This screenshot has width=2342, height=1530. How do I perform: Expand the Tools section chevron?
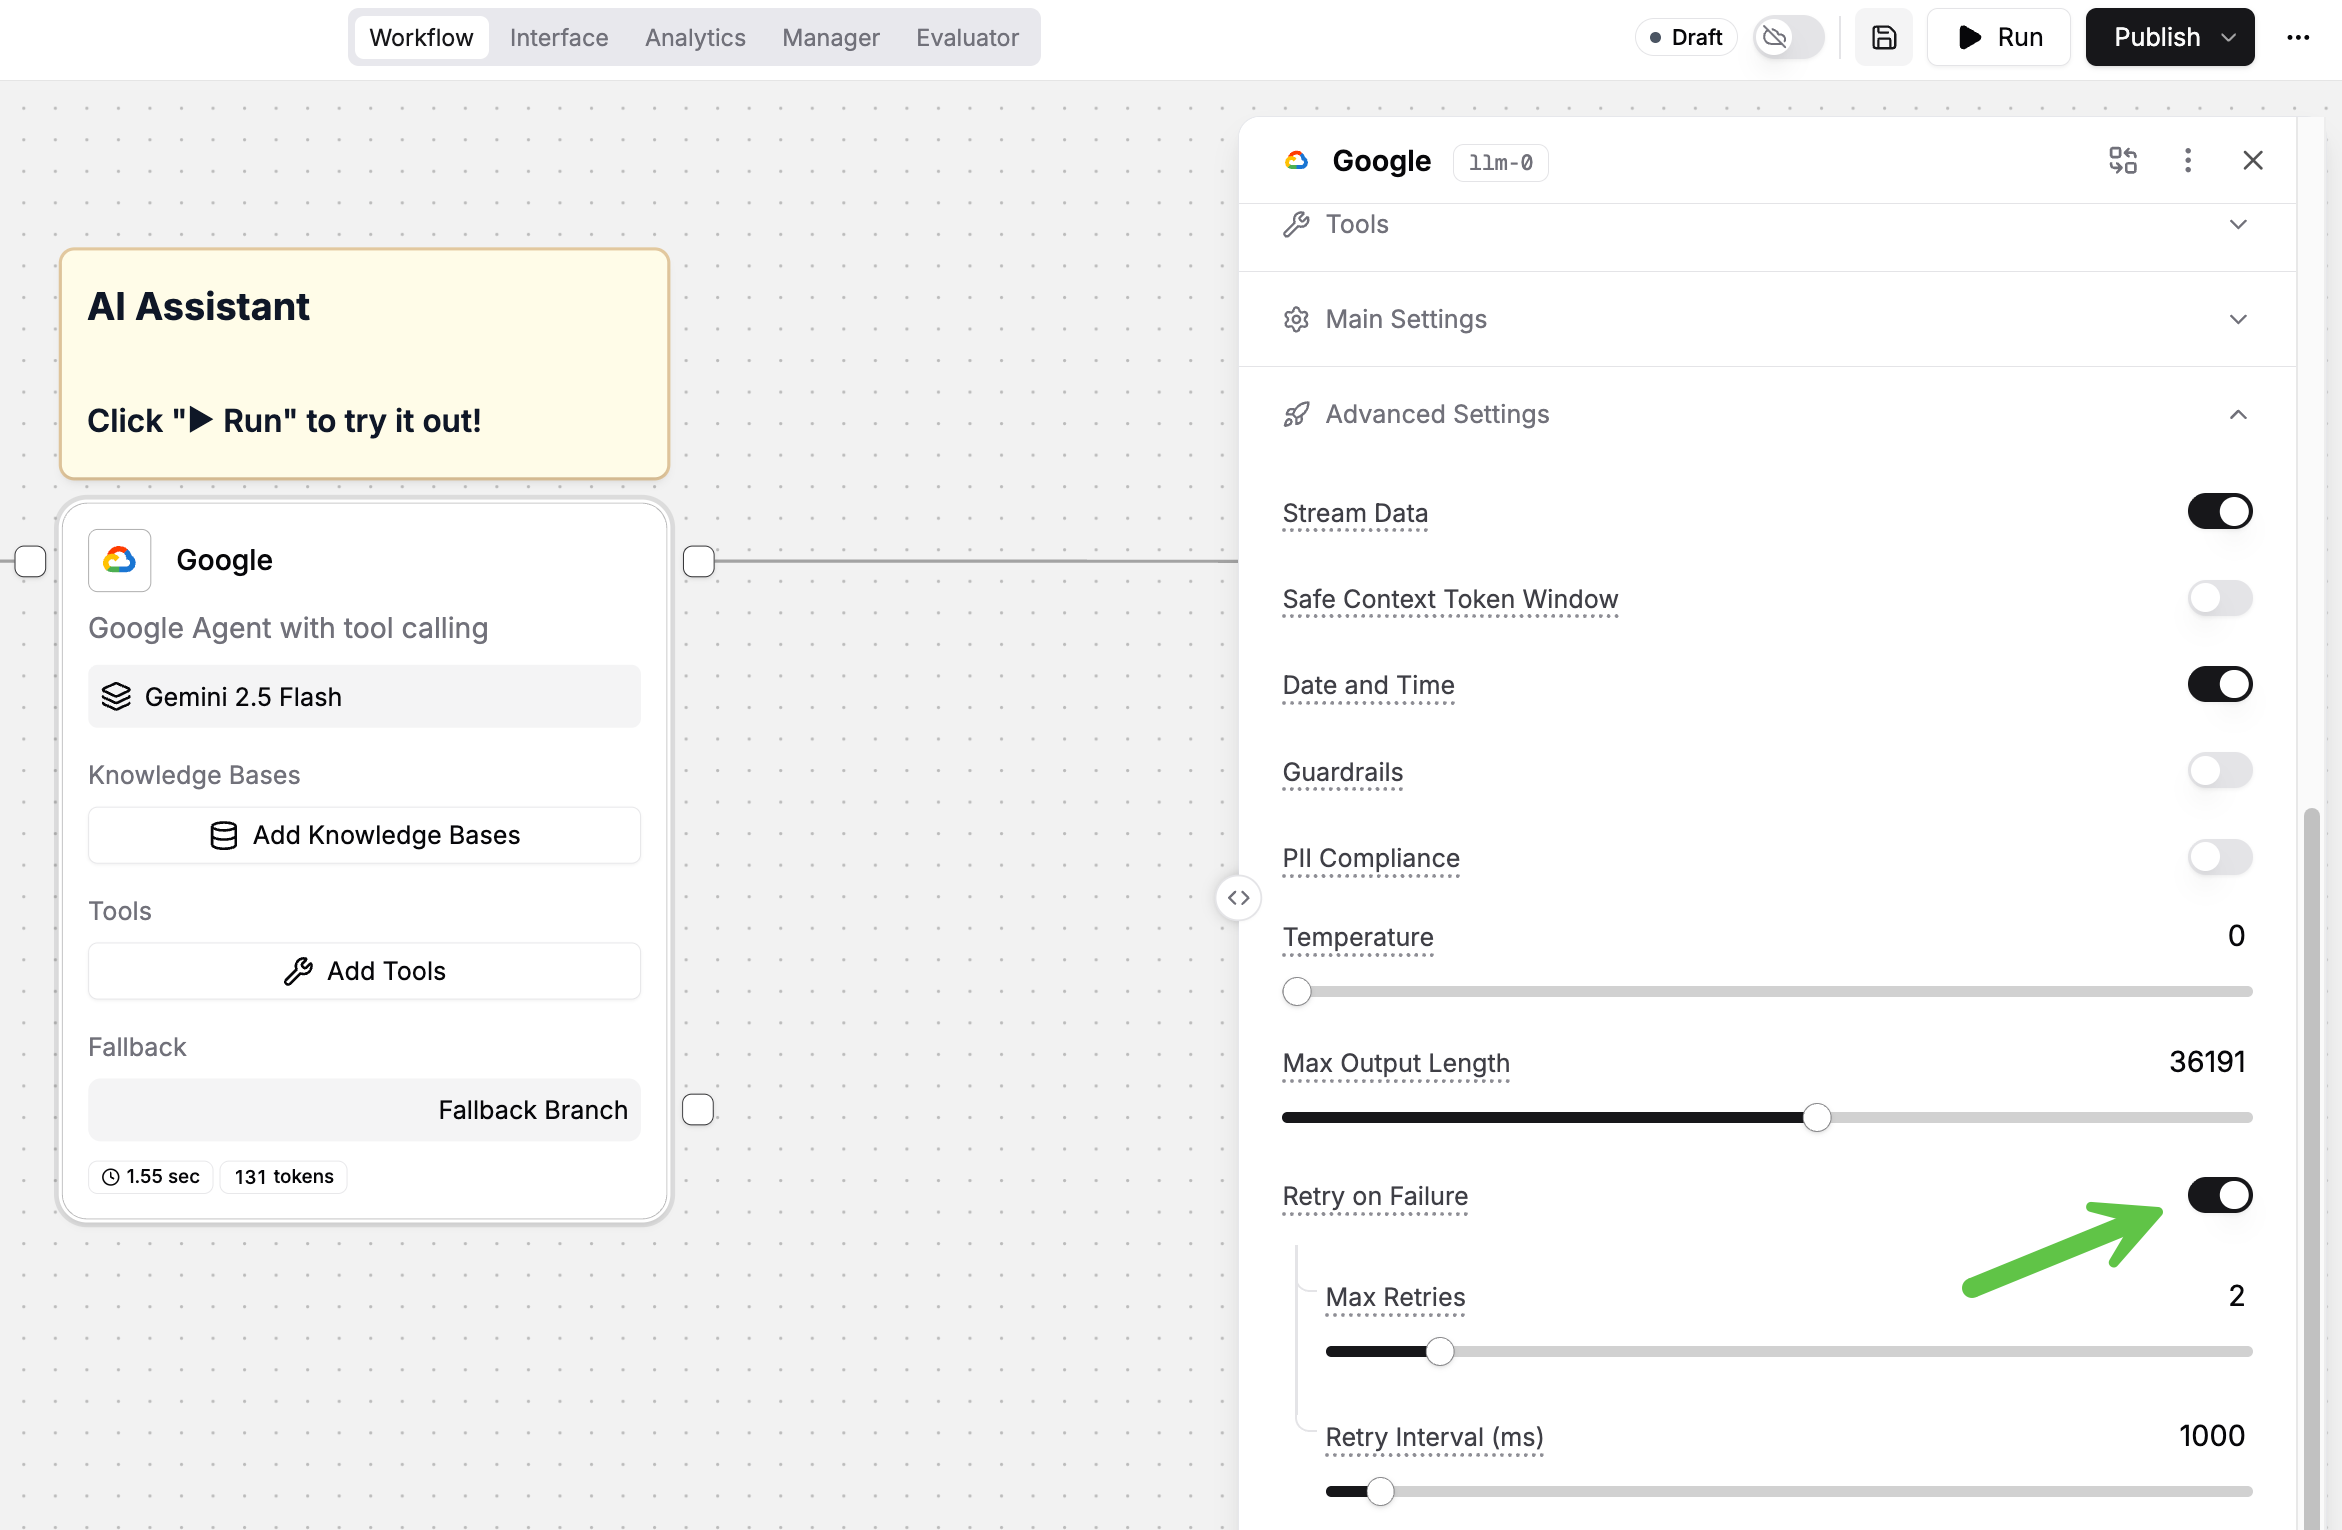2238,224
